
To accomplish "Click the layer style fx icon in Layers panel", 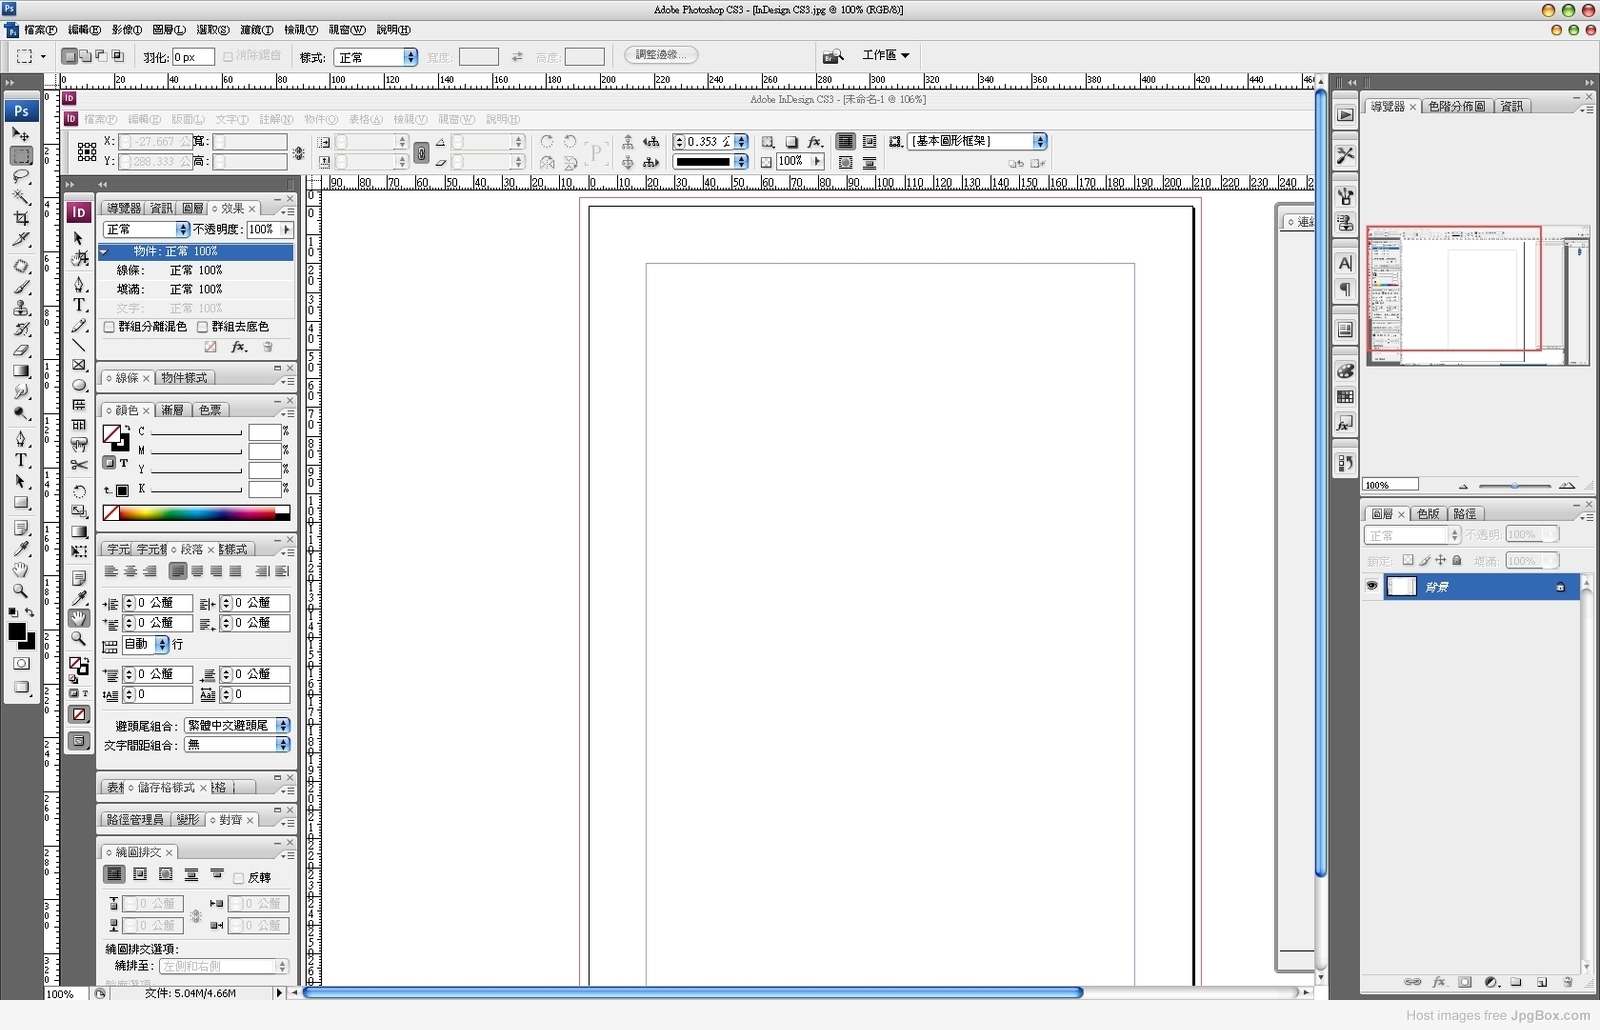I will pyautogui.click(x=1439, y=982).
